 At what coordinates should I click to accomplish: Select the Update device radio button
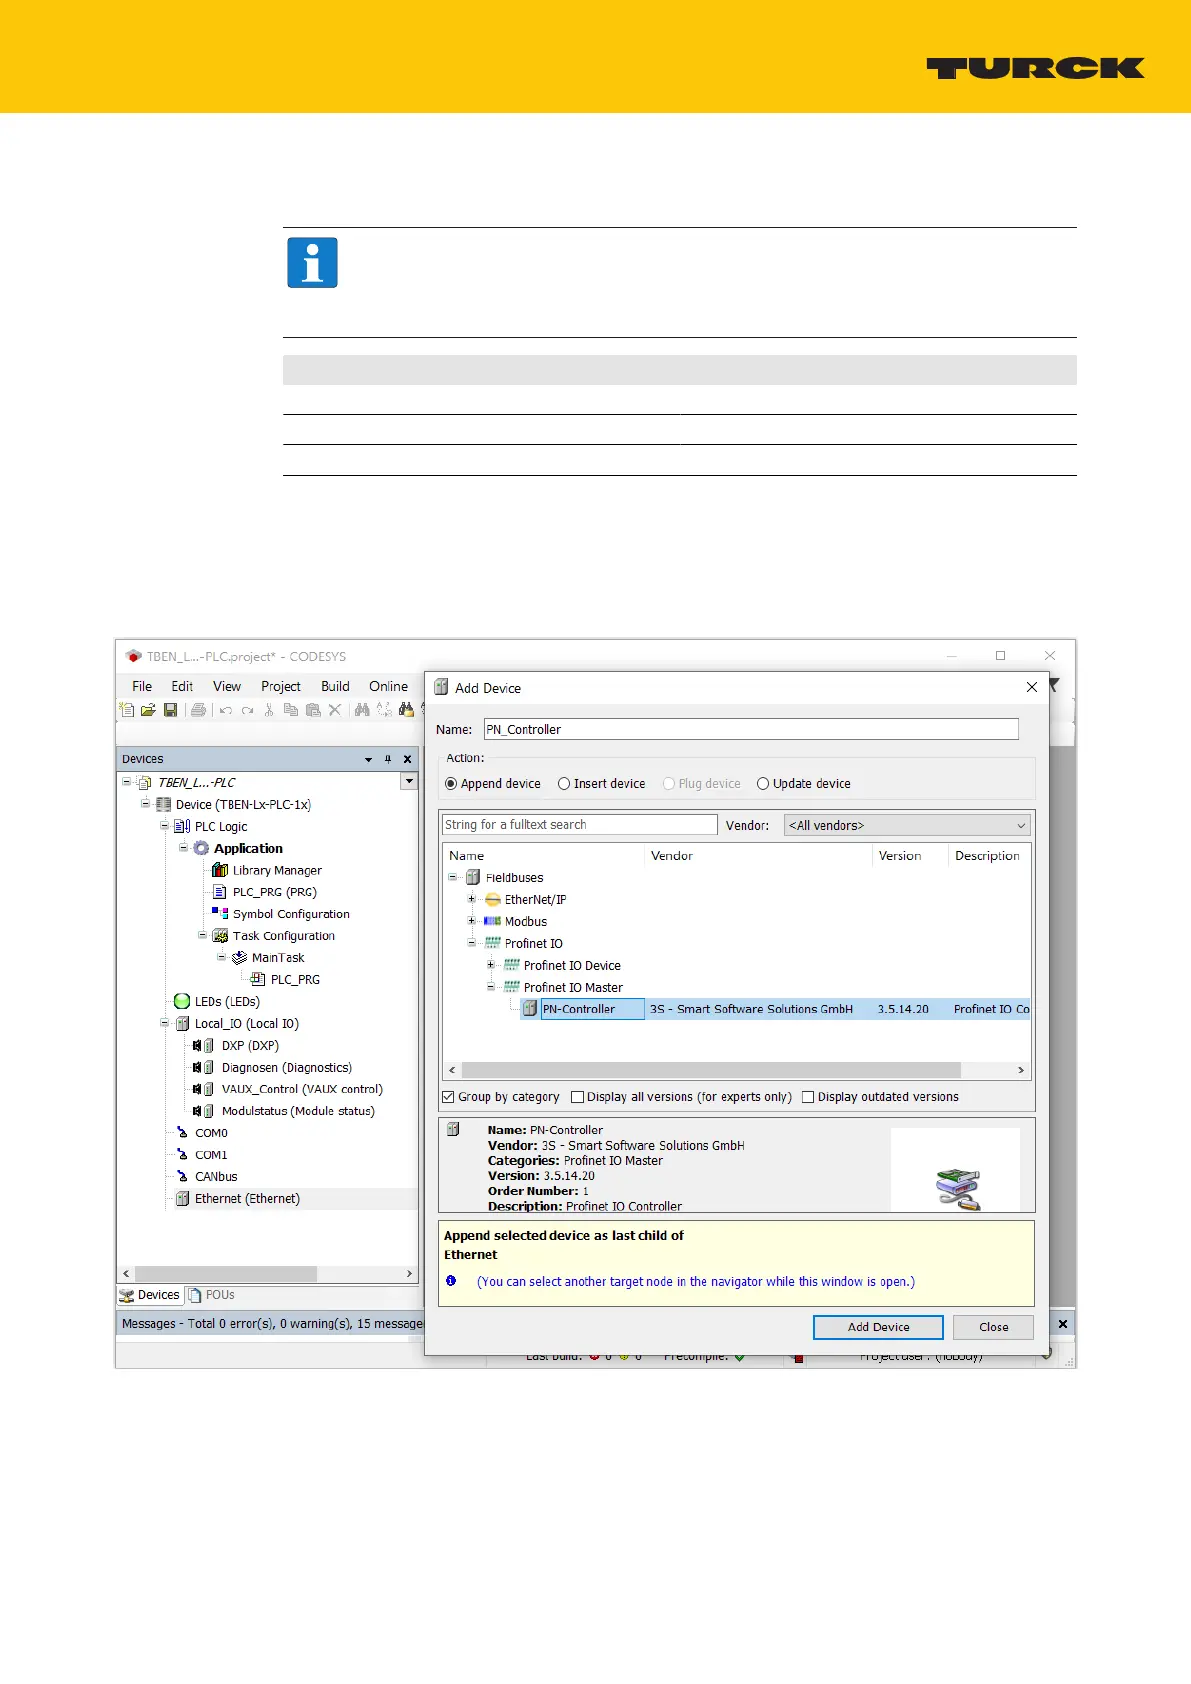click(763, 784)
